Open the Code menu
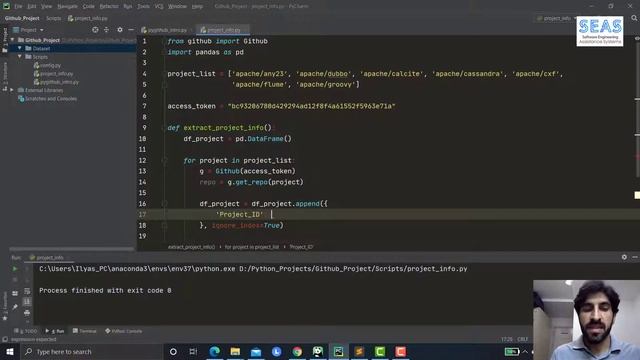 click(x=89, y=7)
